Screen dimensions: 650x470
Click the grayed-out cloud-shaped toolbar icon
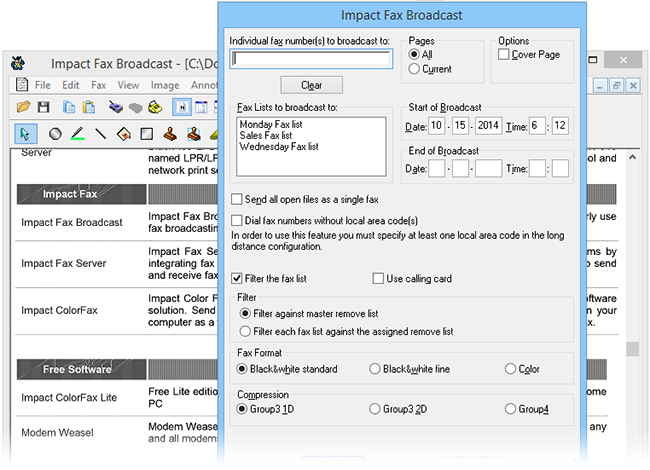point(135,108)
